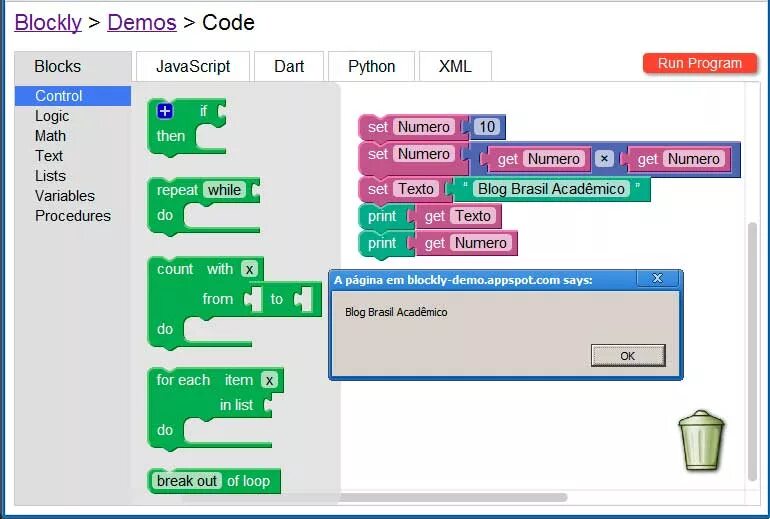This screenshot has height=519, width=770.
Task: Select the Procedures category
Action: [x=73, y=216]
